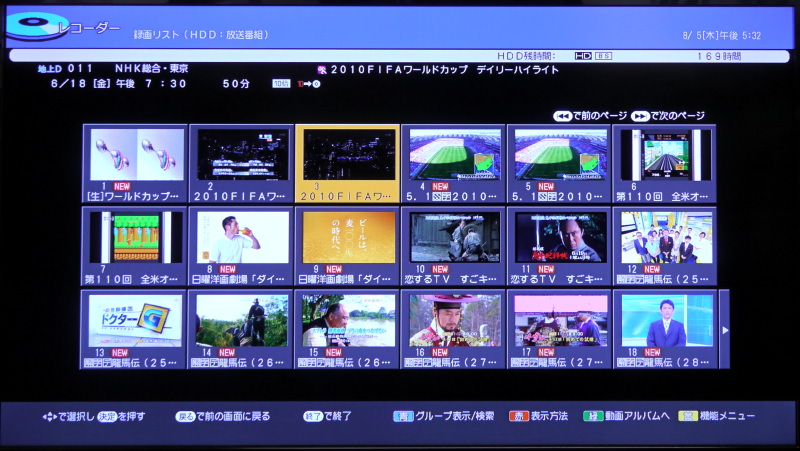Expand list with right arrow tab
800x451 pixels.
(x=724, y=330)
